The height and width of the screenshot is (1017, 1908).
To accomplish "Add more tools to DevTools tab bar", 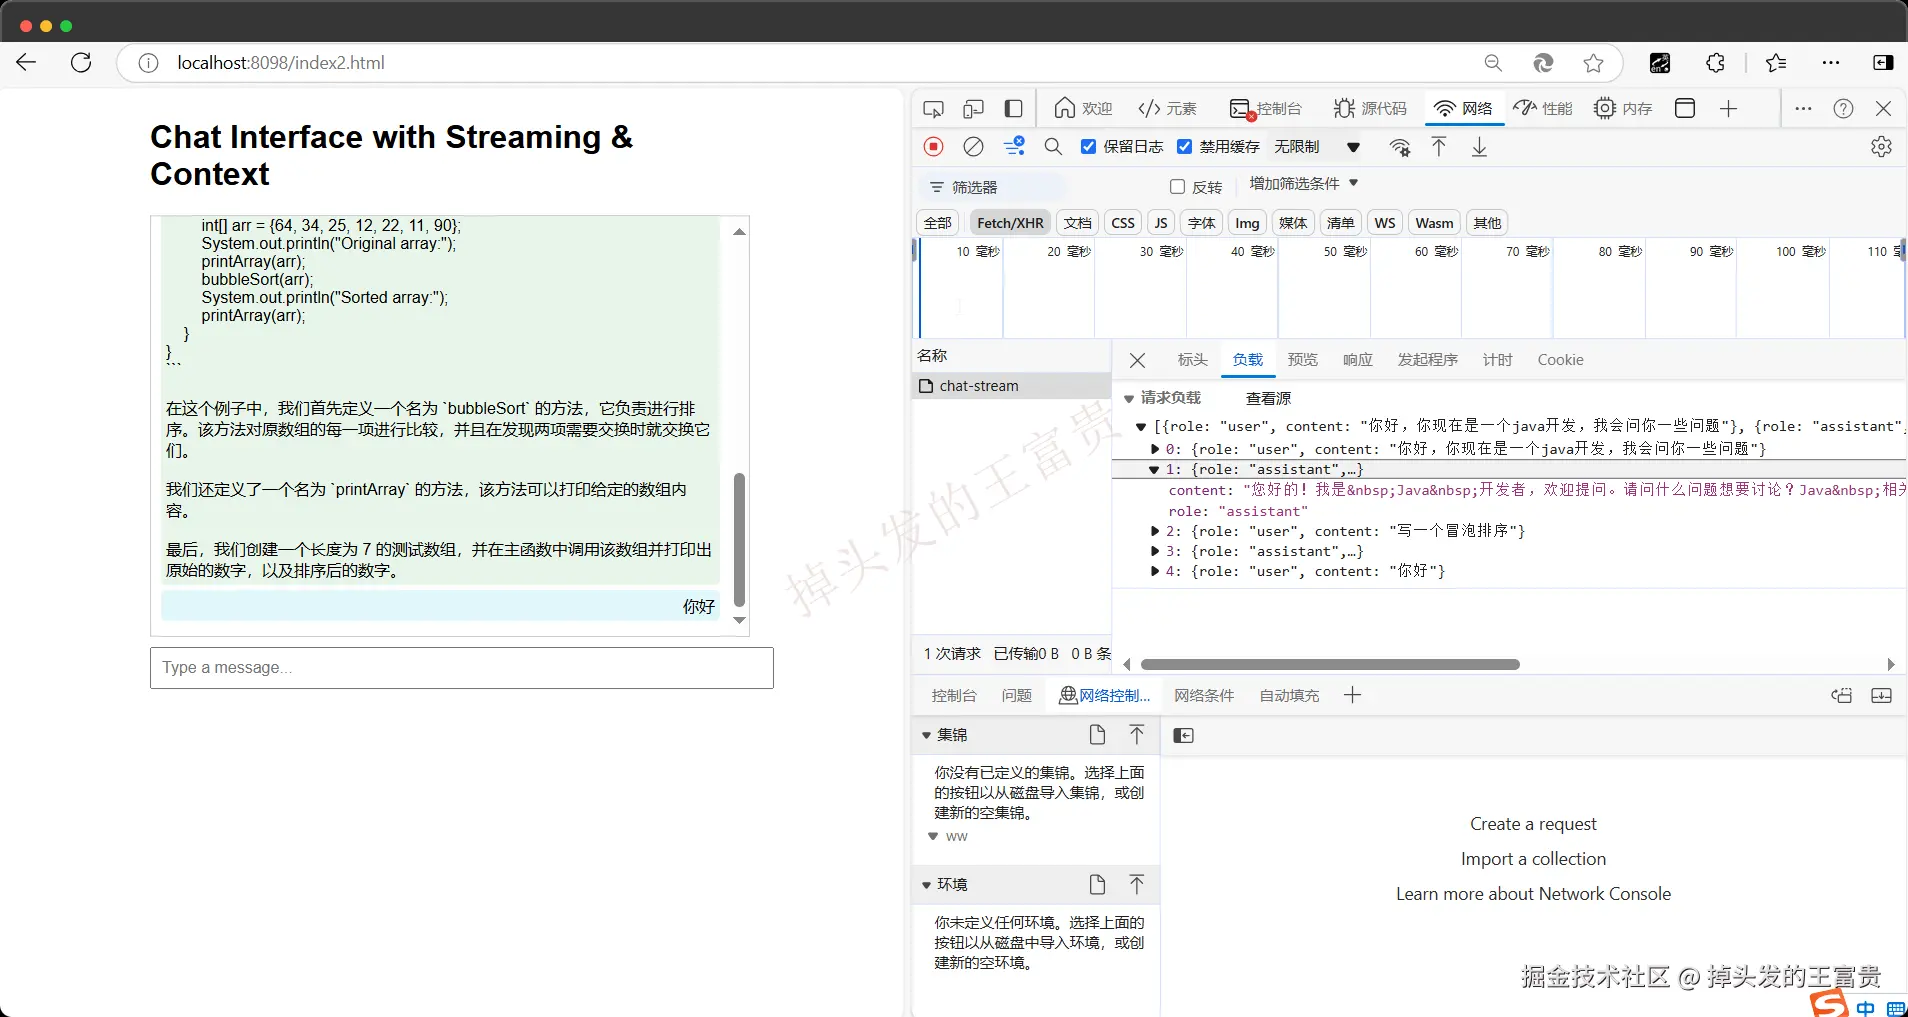I will pos(1729,108).
